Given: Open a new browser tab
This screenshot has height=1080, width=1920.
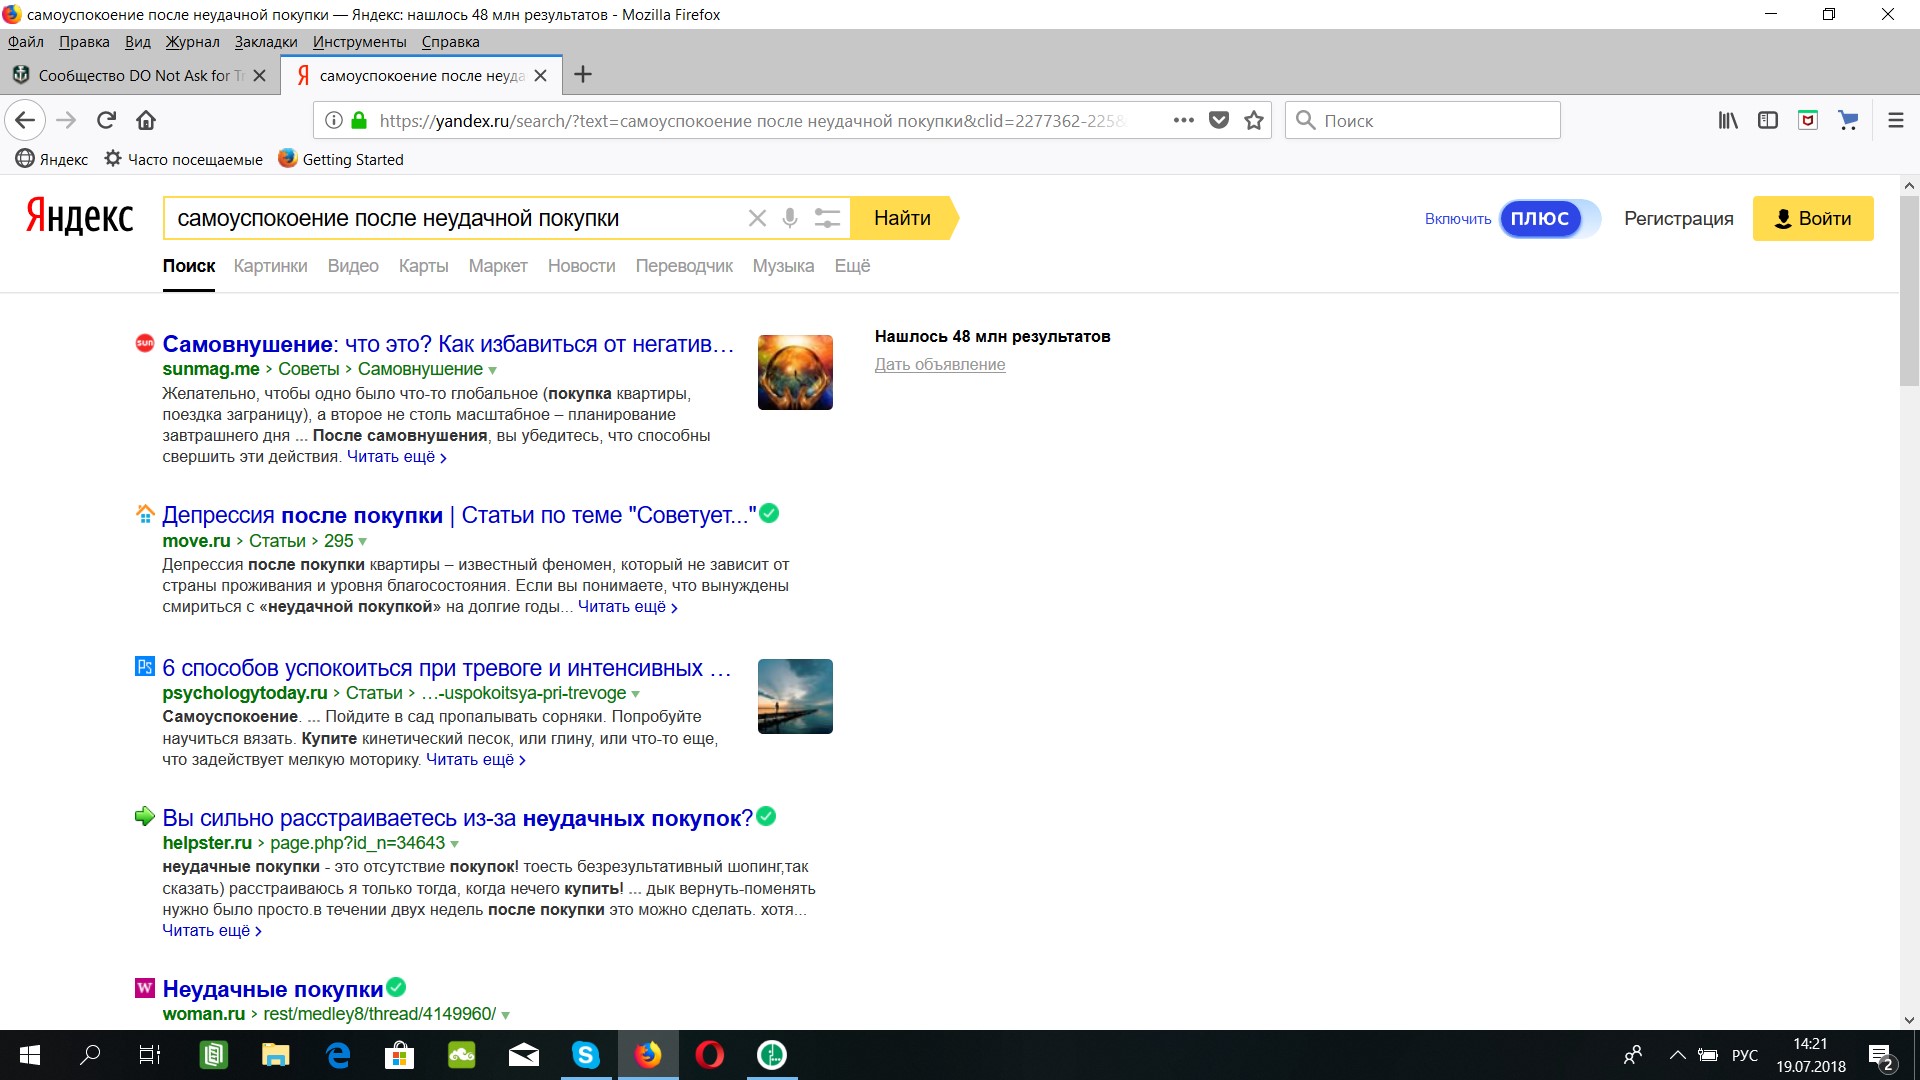Looking at the screenshot, I should pos(583,75).
